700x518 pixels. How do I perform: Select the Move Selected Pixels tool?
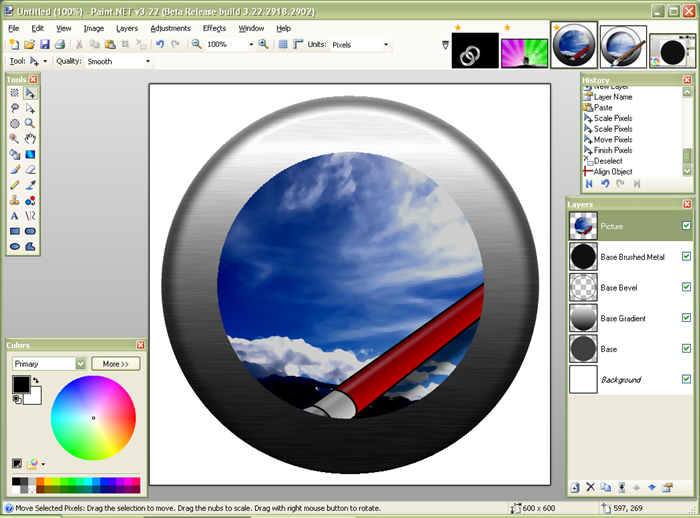click(x=30, y=93)
